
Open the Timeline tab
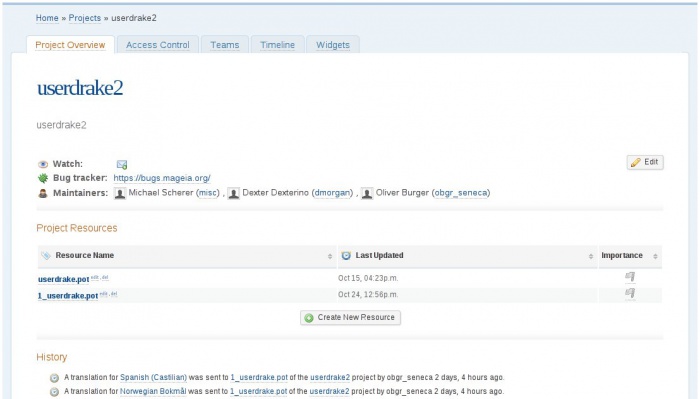pyautogui.click(x=277, y=45)
